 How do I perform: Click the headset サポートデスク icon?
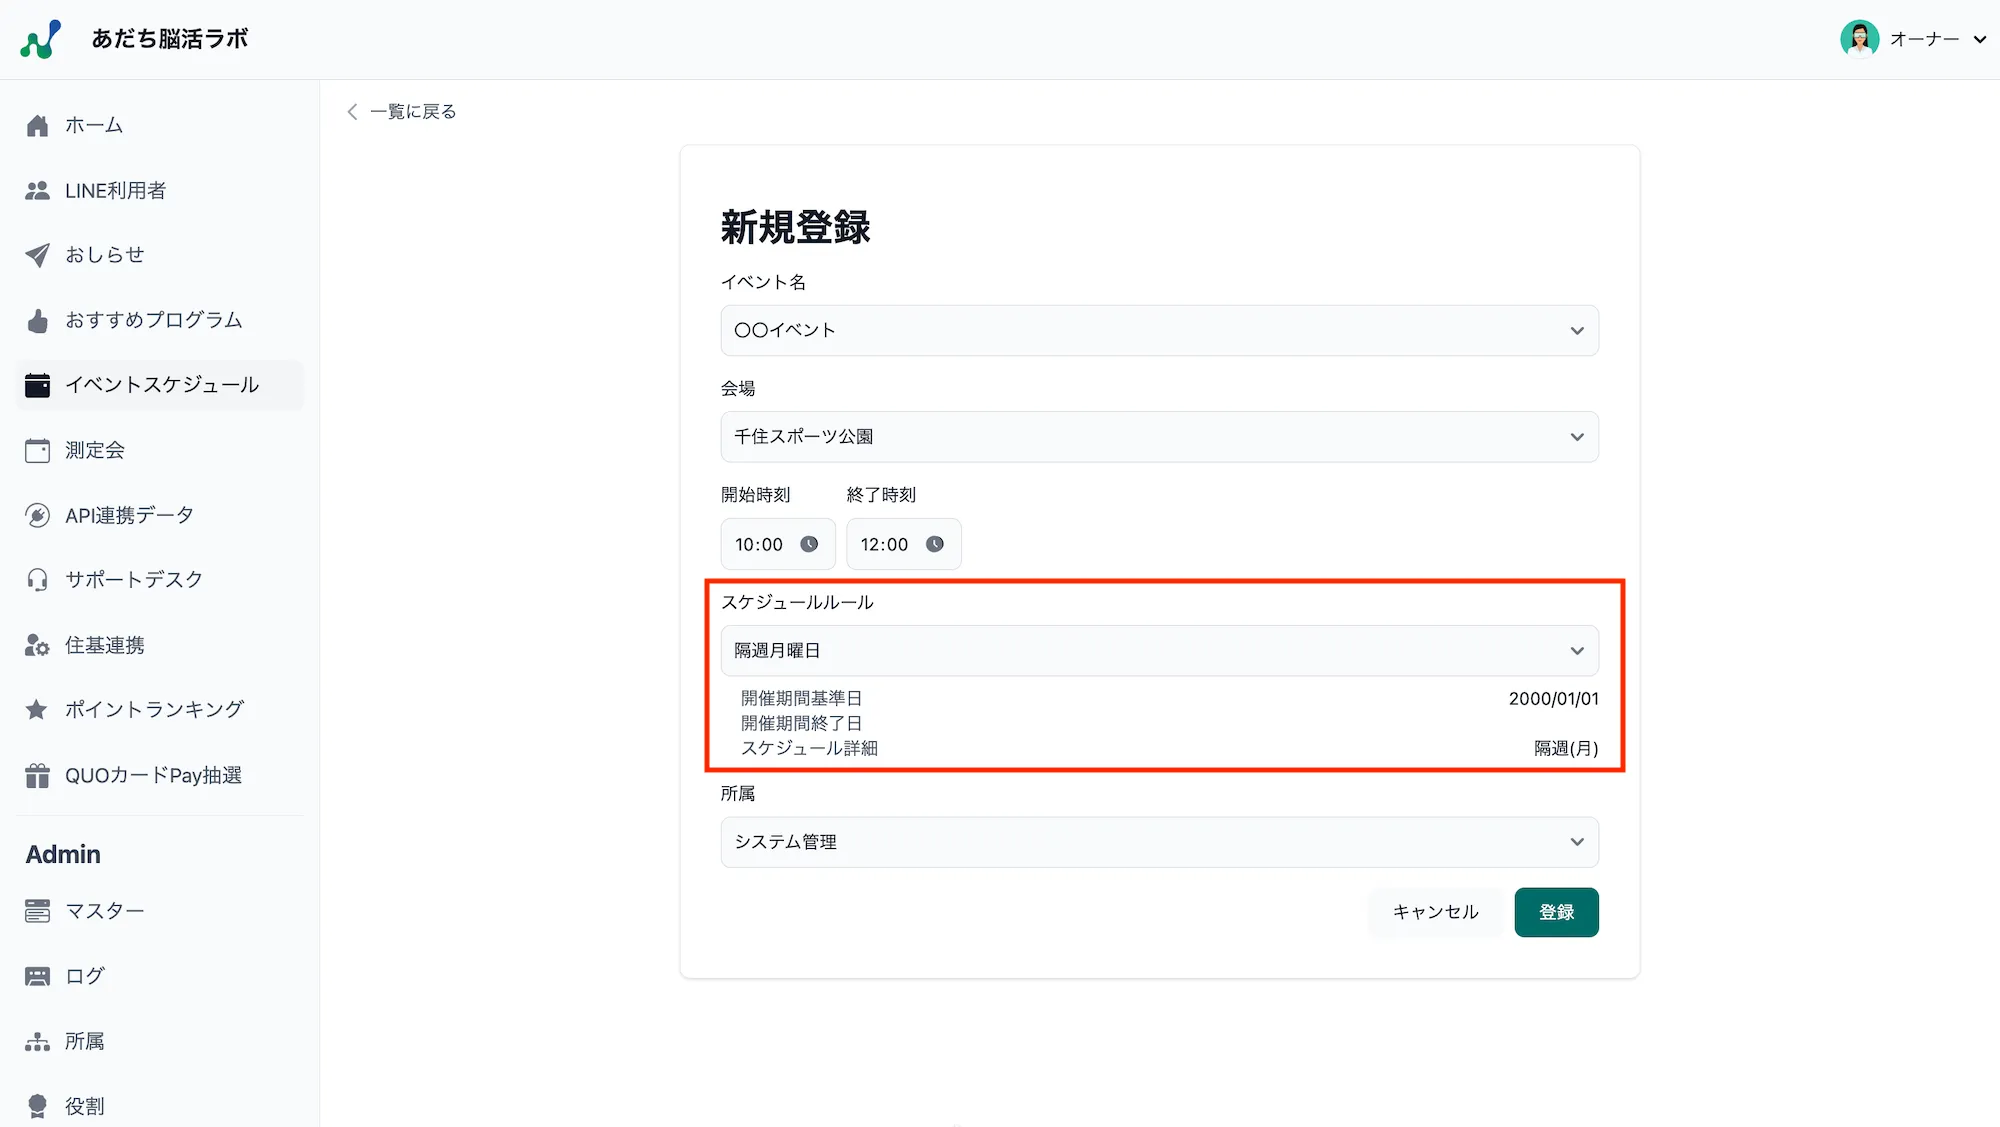tap(37, 580)
